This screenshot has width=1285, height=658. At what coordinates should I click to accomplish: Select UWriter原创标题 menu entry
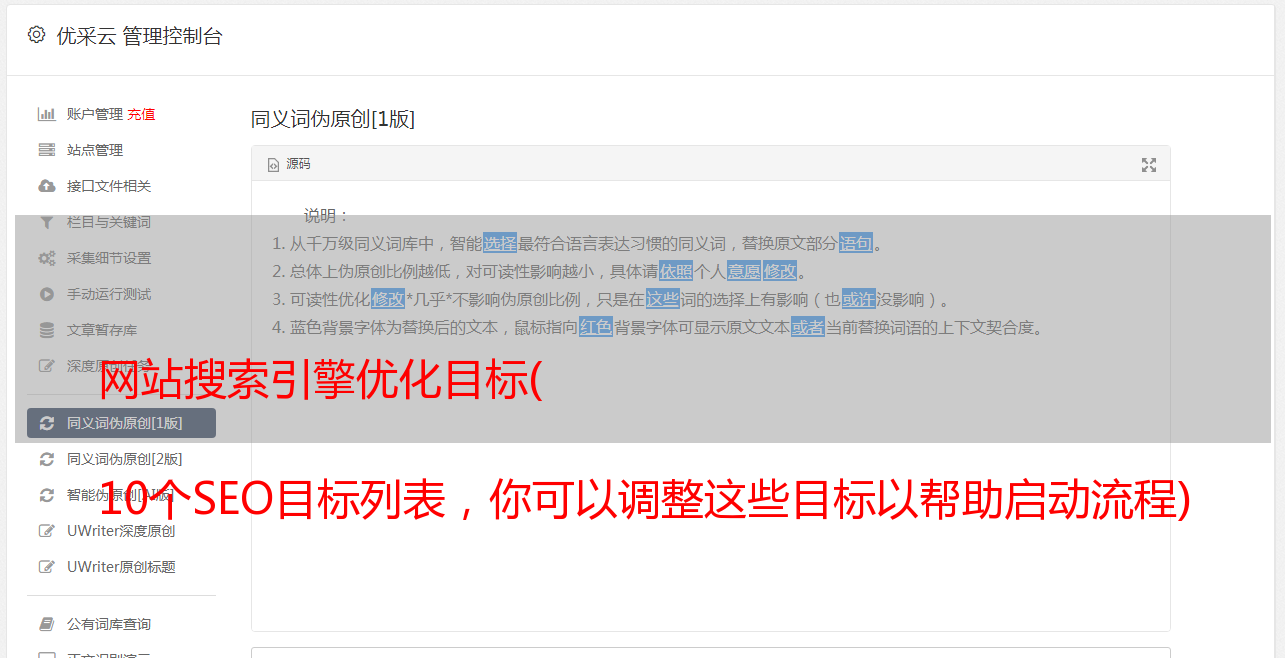point(121,567)
